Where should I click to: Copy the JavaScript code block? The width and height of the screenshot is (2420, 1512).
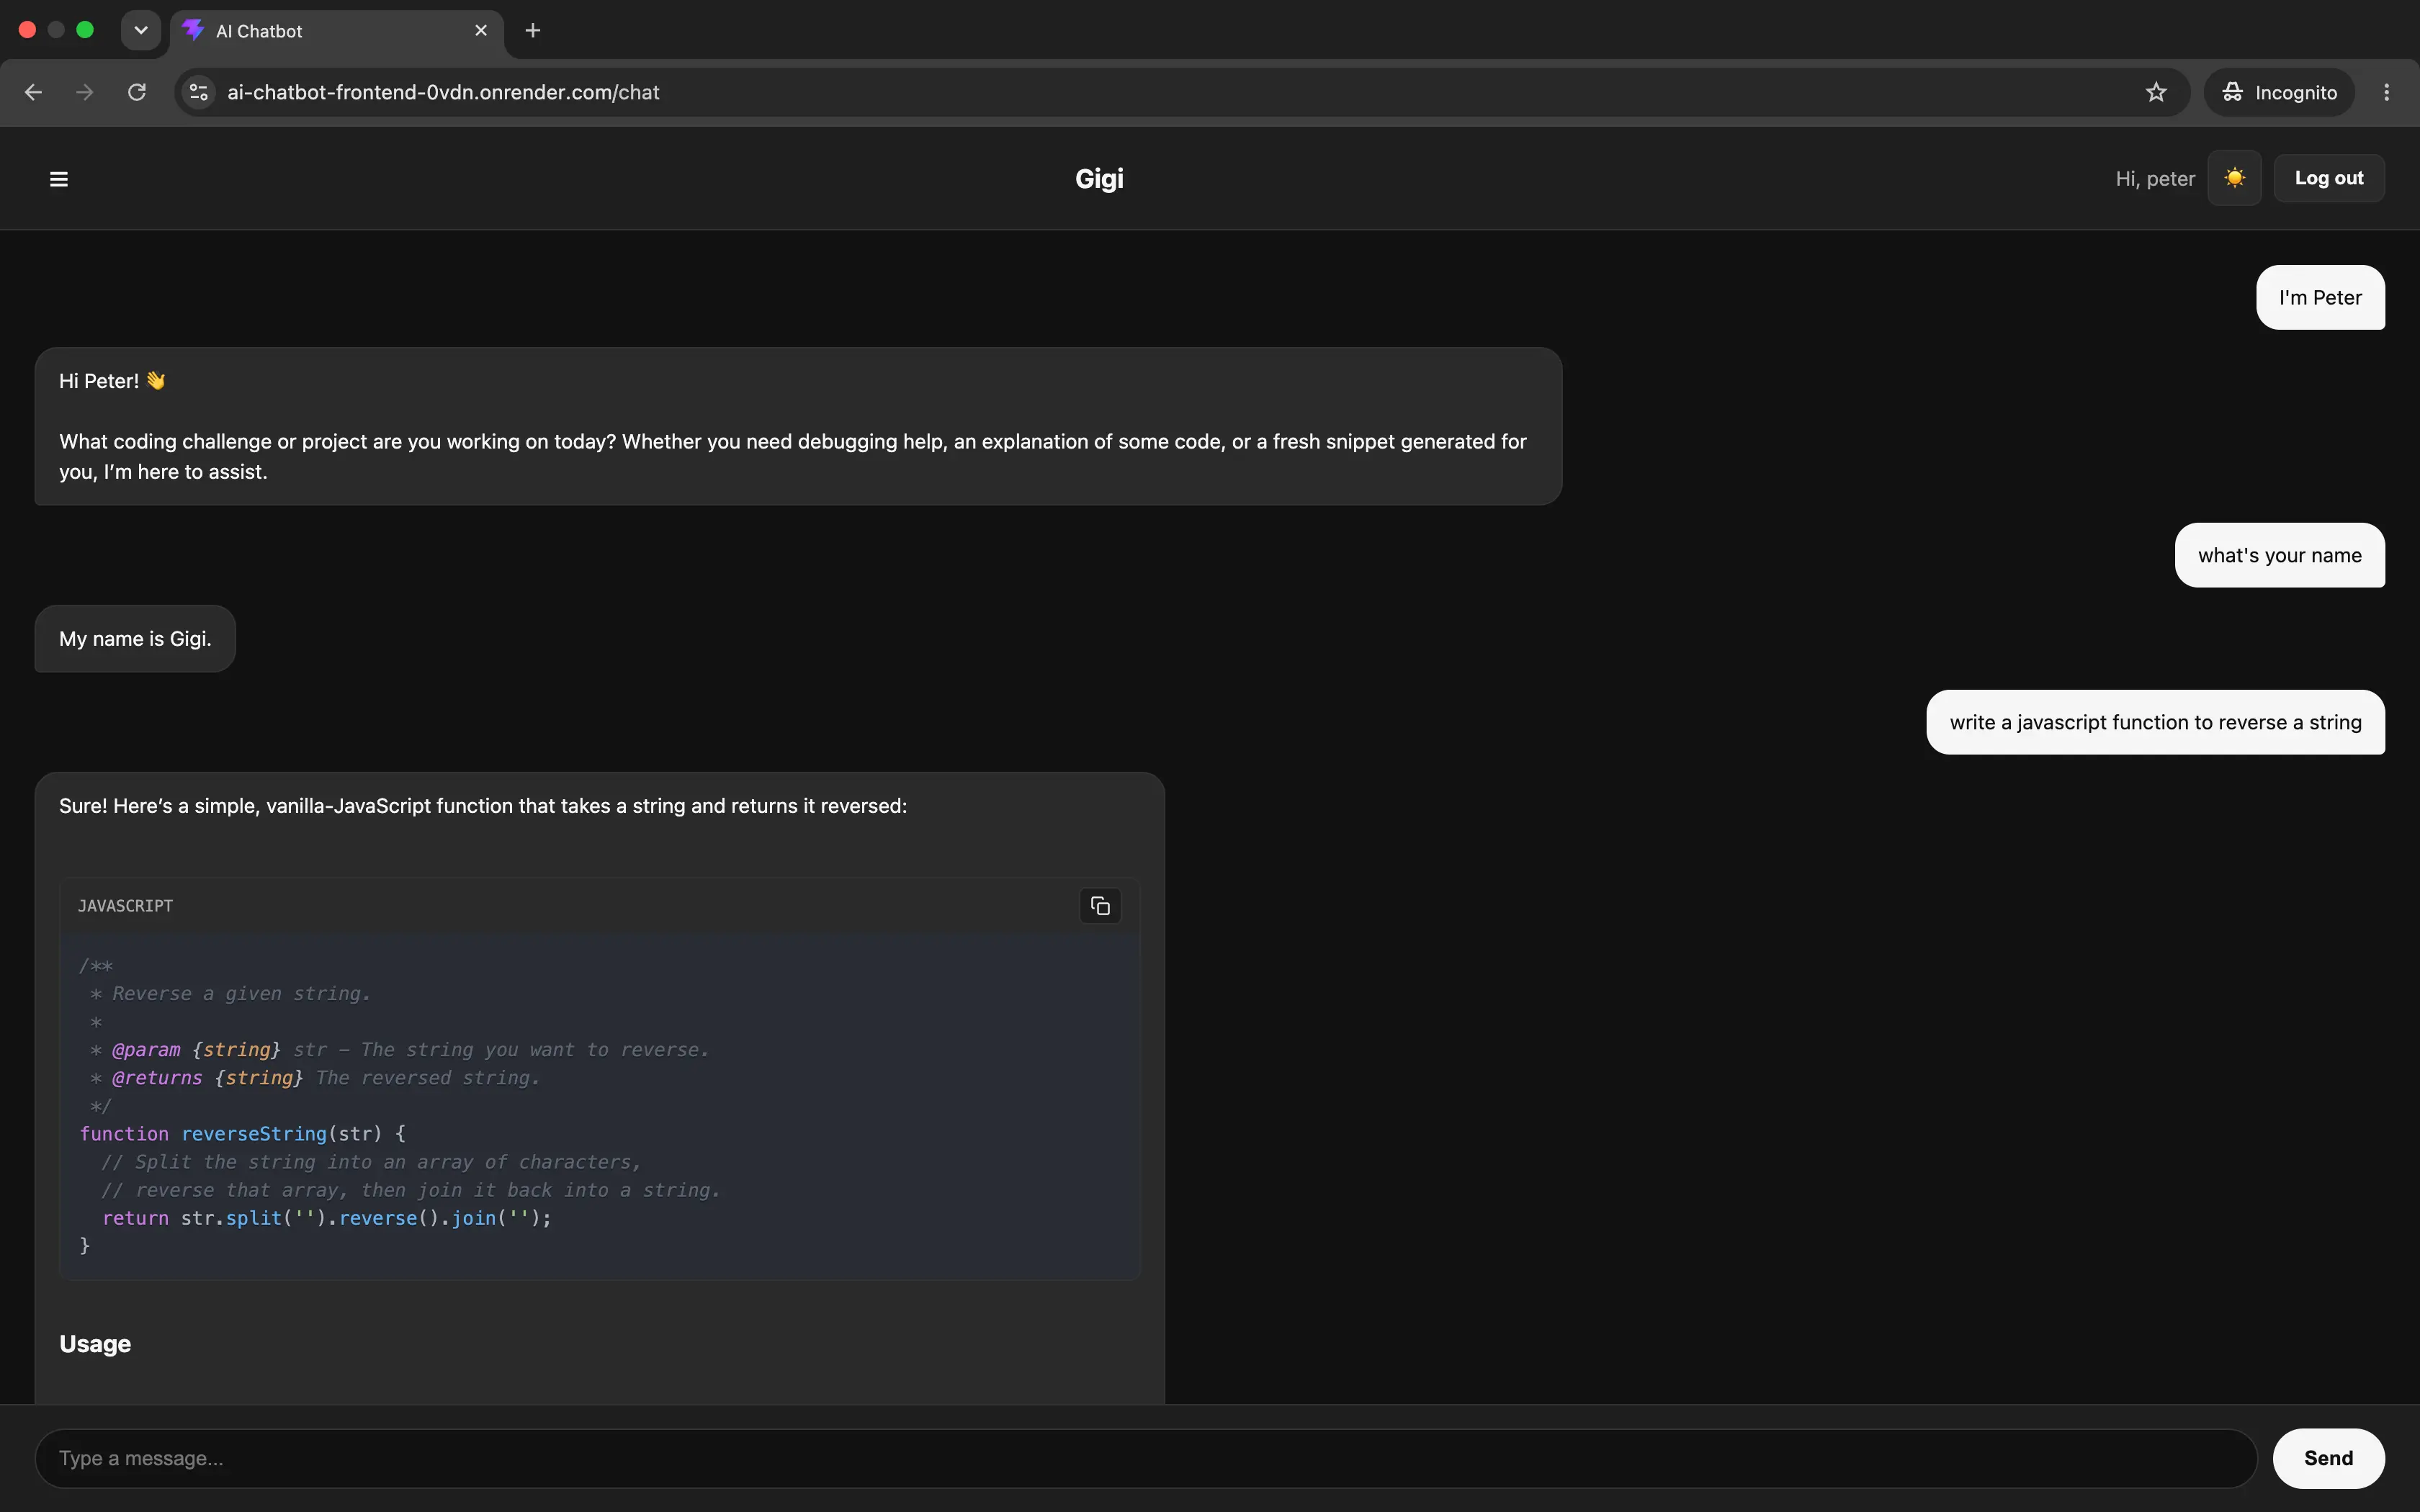[x=1100, y=906]
